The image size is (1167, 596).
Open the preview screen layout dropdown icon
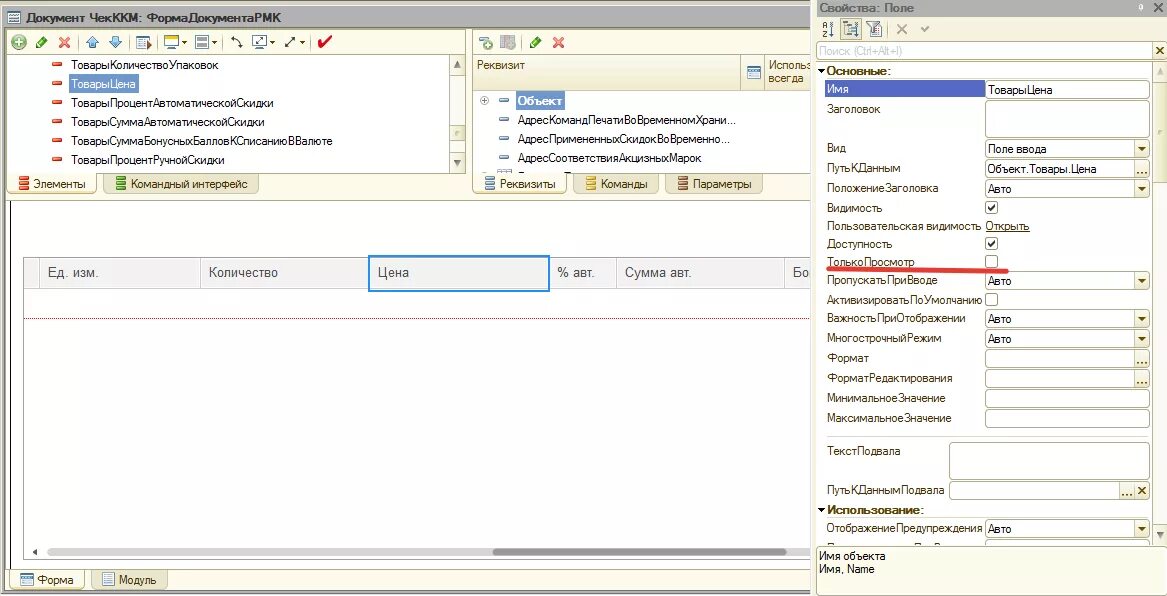tap(174, 42)
